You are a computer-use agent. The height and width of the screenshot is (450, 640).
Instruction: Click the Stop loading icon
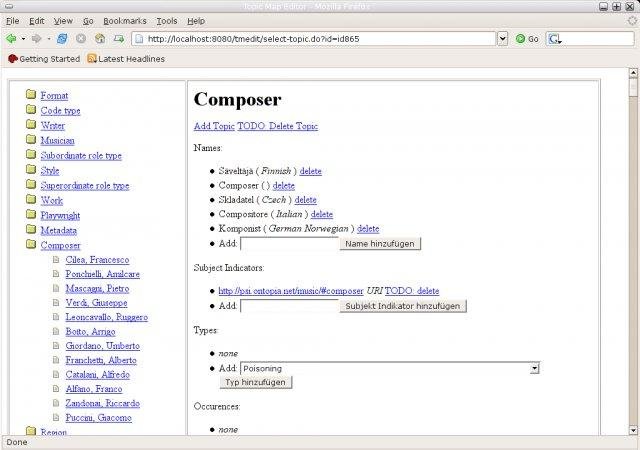click(81, 39)
